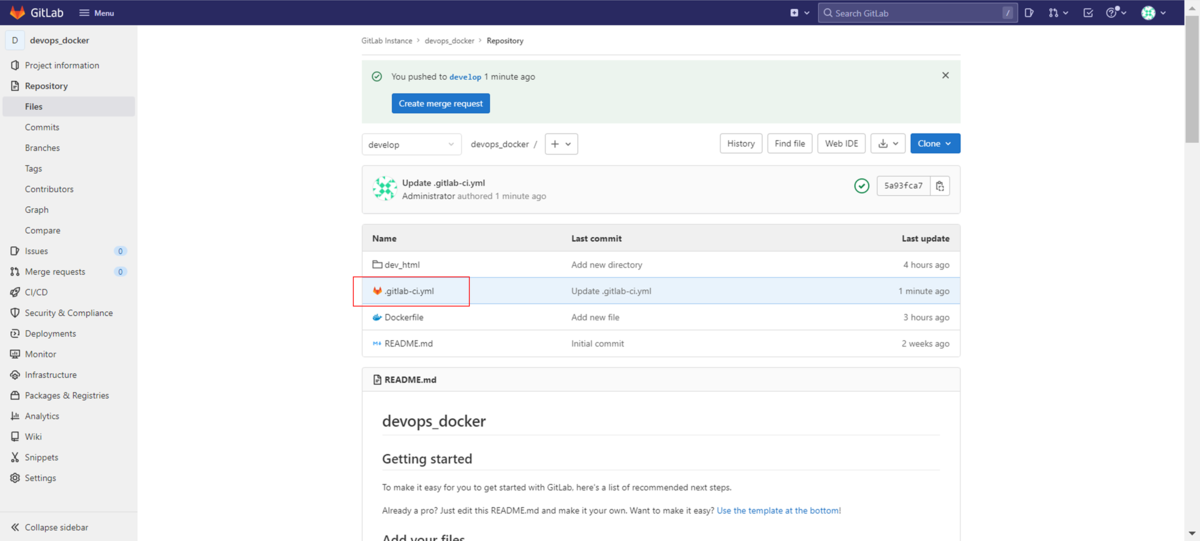This screenshot has height=541, width=1200.
Task: Open the issues icon in top navigation
Action: 1029,13
